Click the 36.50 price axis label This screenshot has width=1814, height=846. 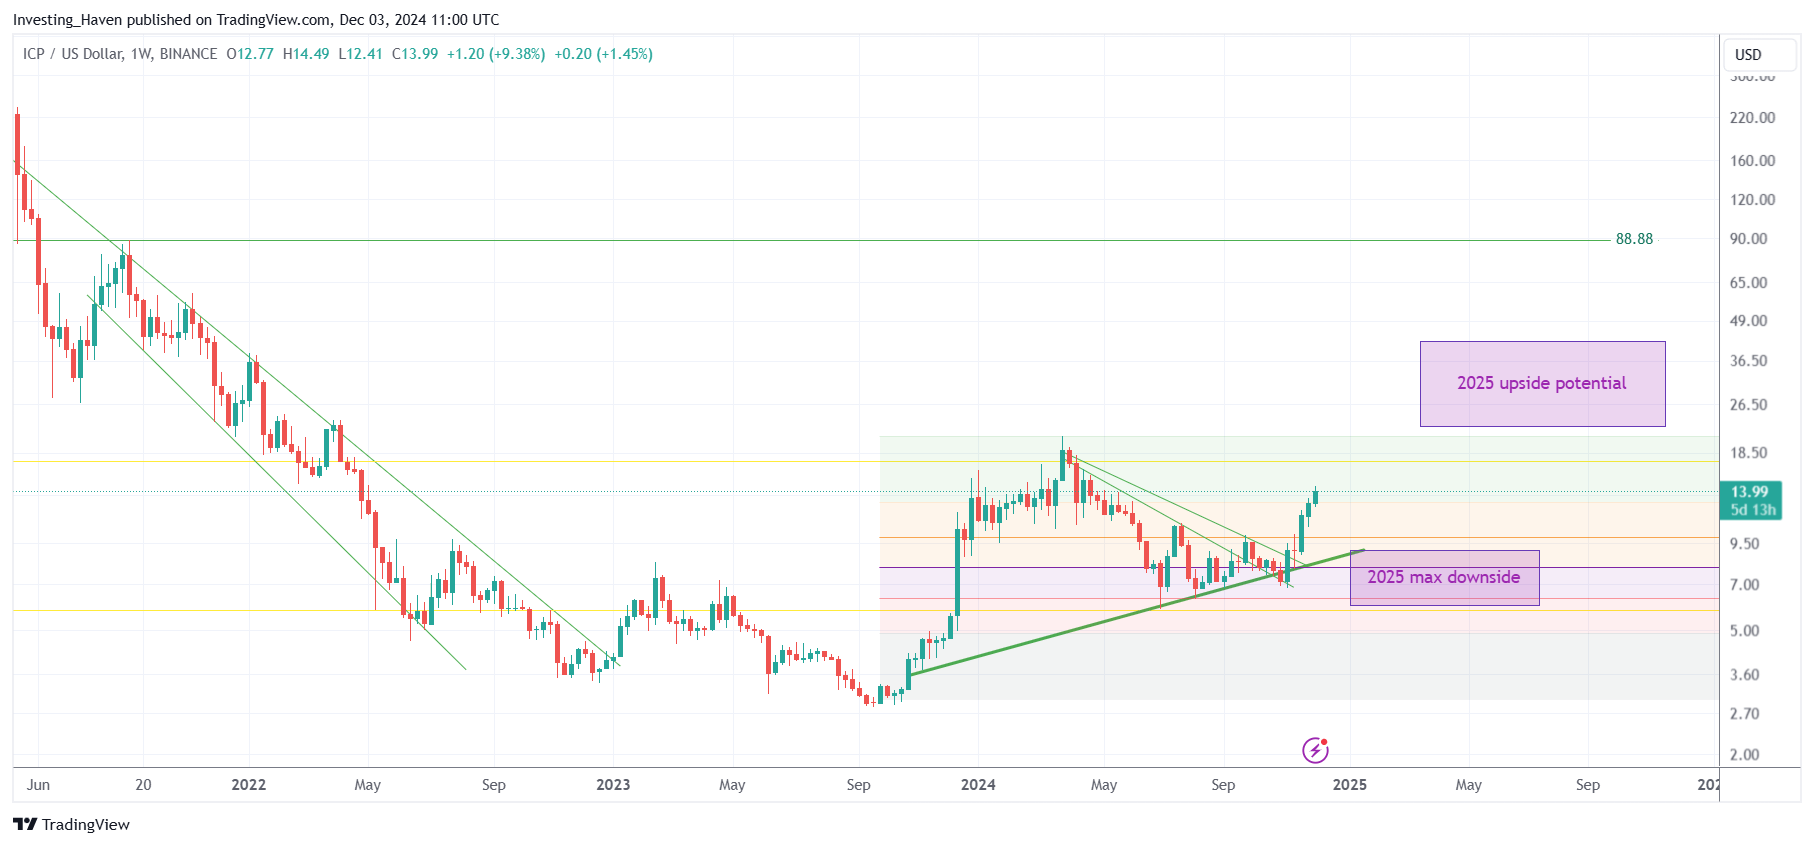pyautogui.click(x=1749, y=361)
